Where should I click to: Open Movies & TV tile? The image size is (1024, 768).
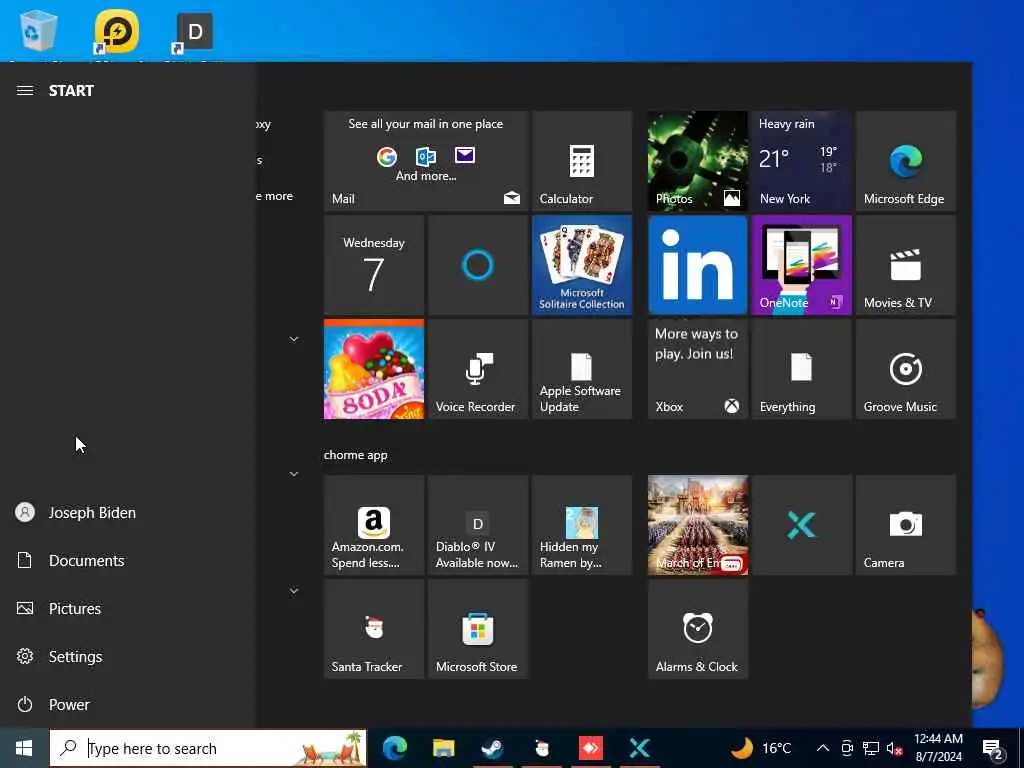pyautogui.click(x=906, y=265)
